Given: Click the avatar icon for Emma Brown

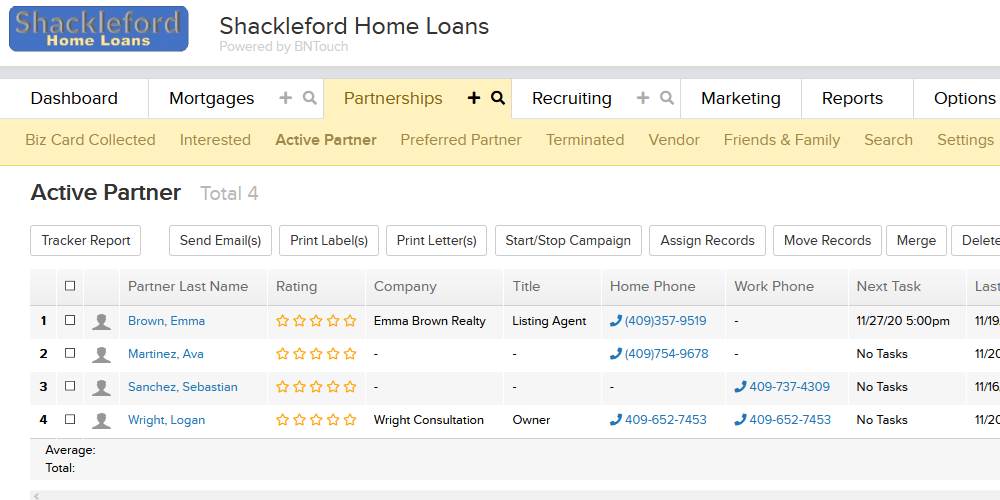Looking at the screenshot, I should click(x=101, y=321).
